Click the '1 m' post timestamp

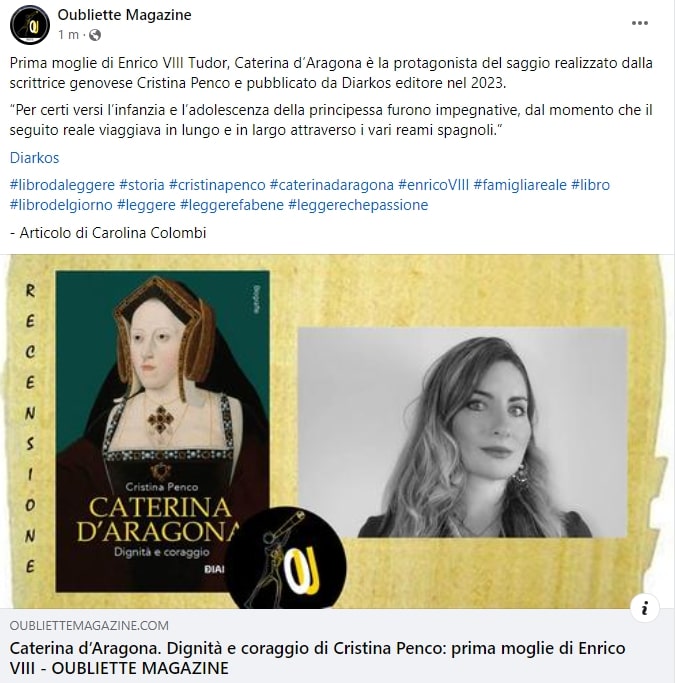point(68,34)
